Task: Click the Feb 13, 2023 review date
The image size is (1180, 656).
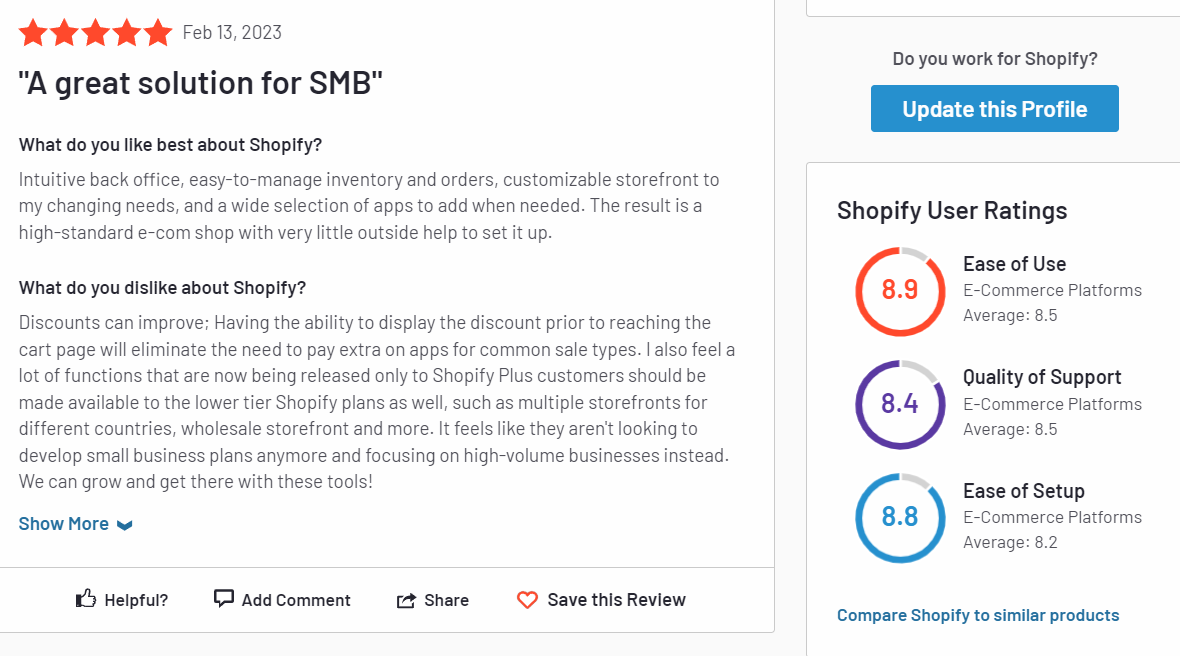Action: 232,32
